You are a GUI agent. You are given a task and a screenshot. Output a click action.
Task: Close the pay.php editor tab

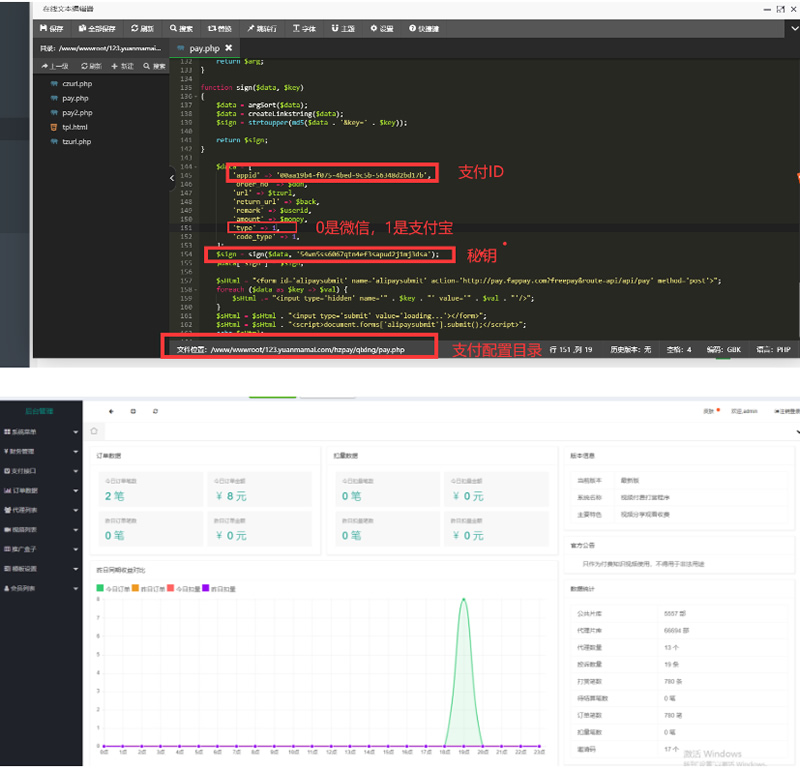point(228,48)
